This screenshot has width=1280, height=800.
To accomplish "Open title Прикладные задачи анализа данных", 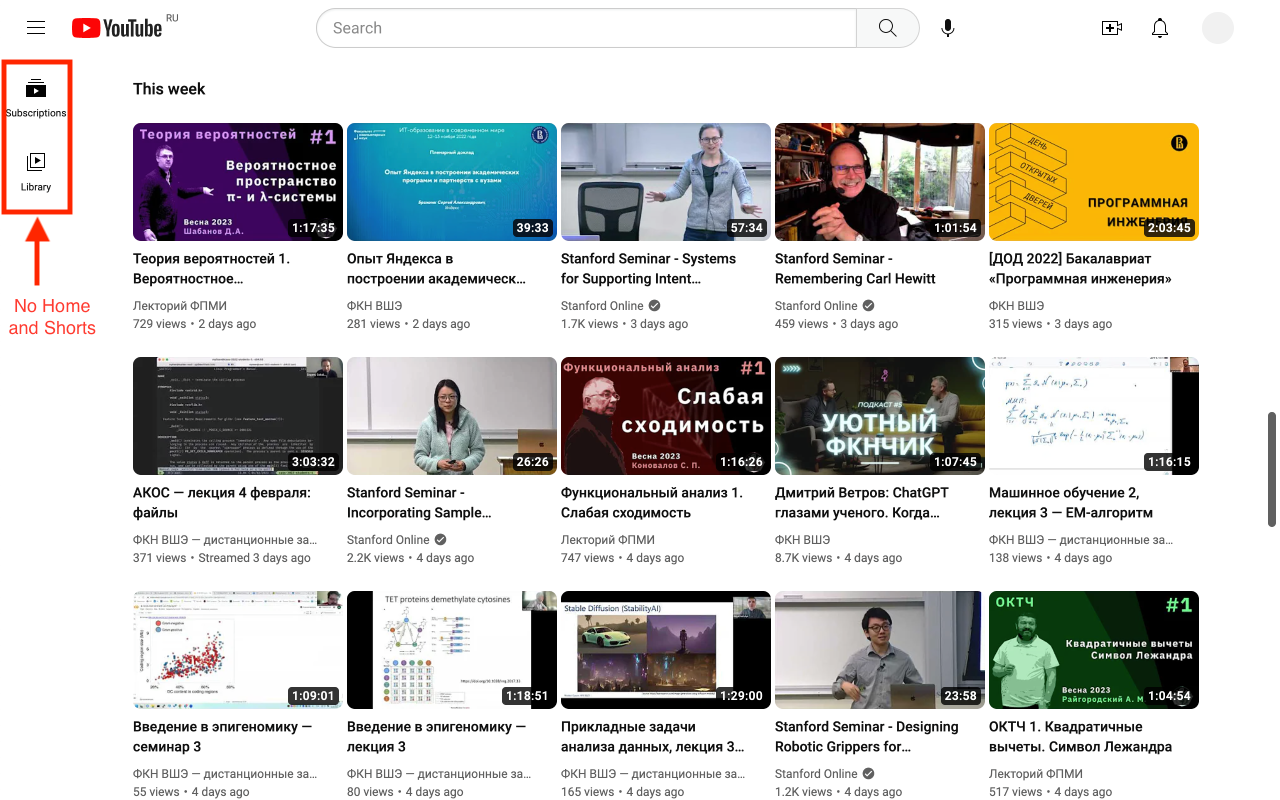I will click(x=653, y=736).
